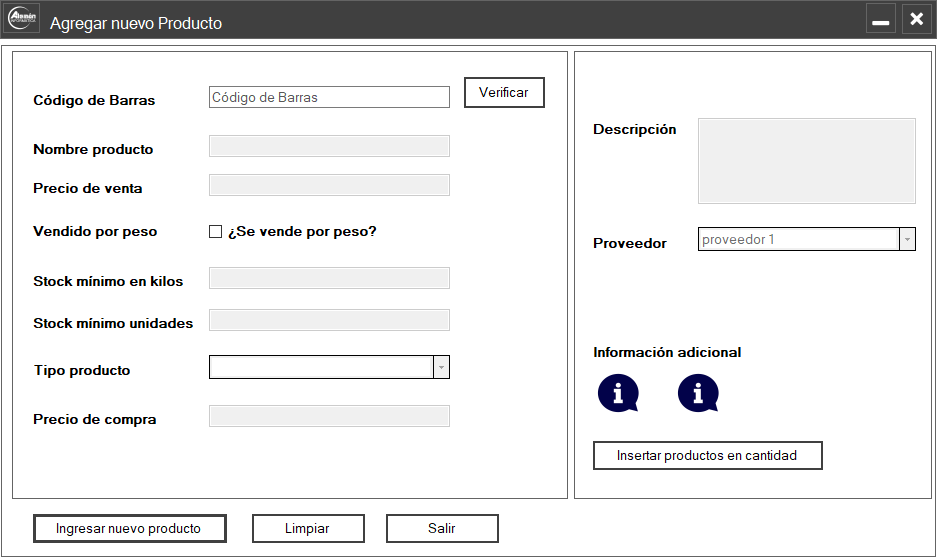937x558 pixels.
Task: Open the Proveedor dropdown arrow
Action: click(x=906, y=240)
